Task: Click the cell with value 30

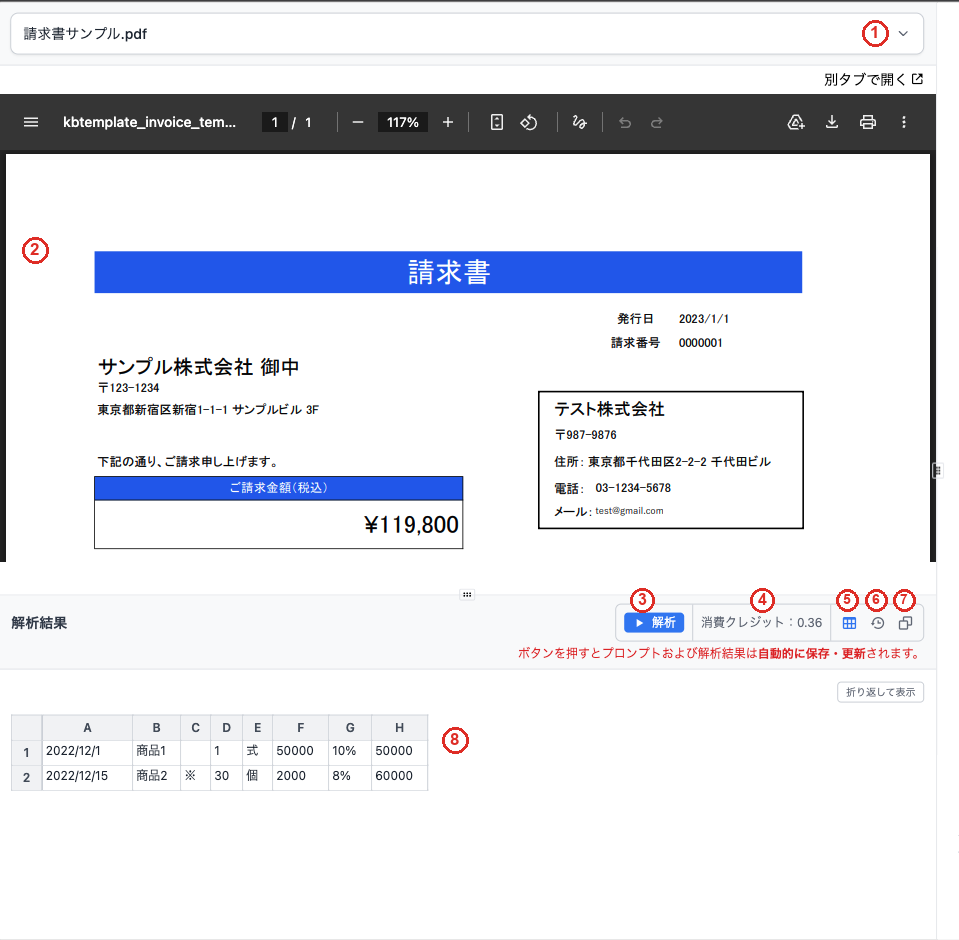Action: click(226, 776)
